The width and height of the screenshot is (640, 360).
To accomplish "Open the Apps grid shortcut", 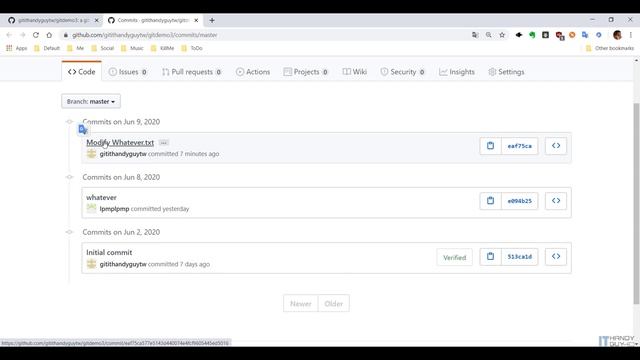I will (x=17, y=48).
